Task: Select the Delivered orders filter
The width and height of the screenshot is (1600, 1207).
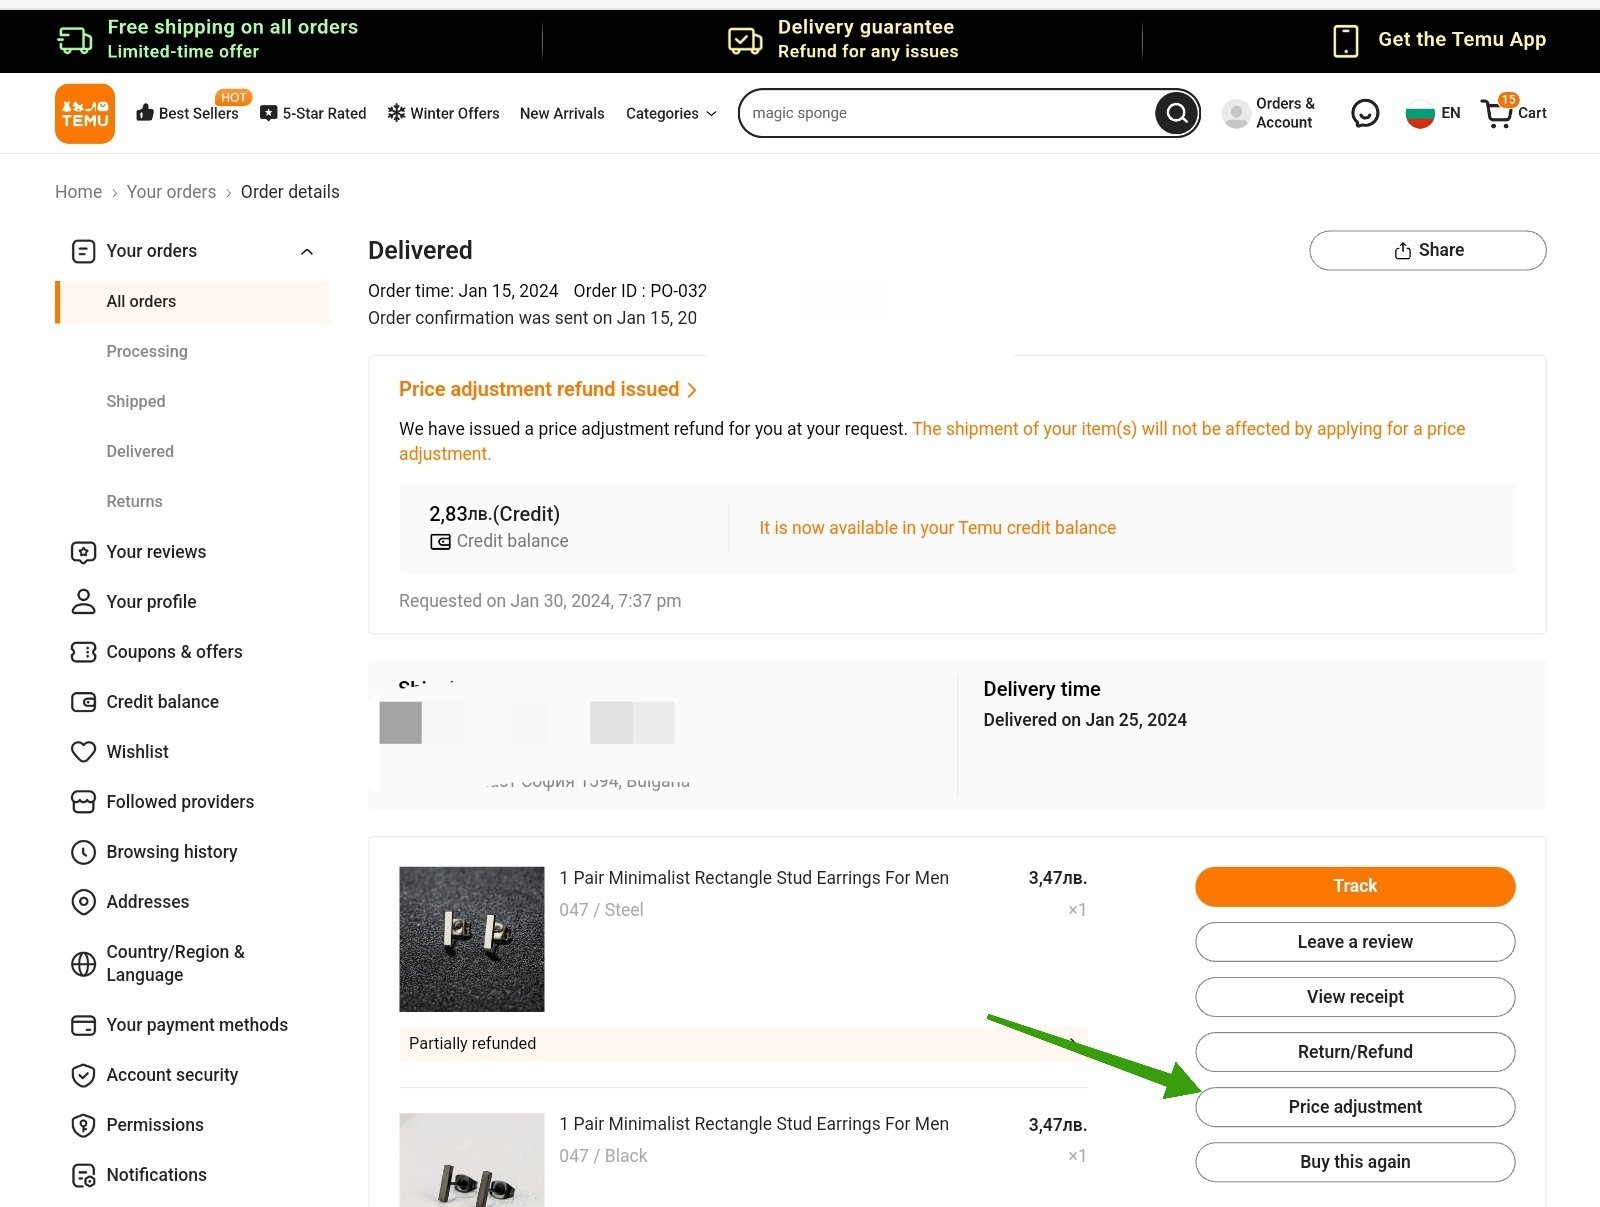Action: 140,452
